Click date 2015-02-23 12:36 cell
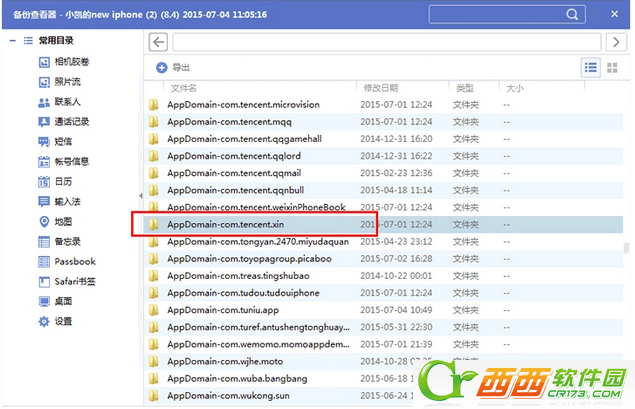 click(396, 173)
